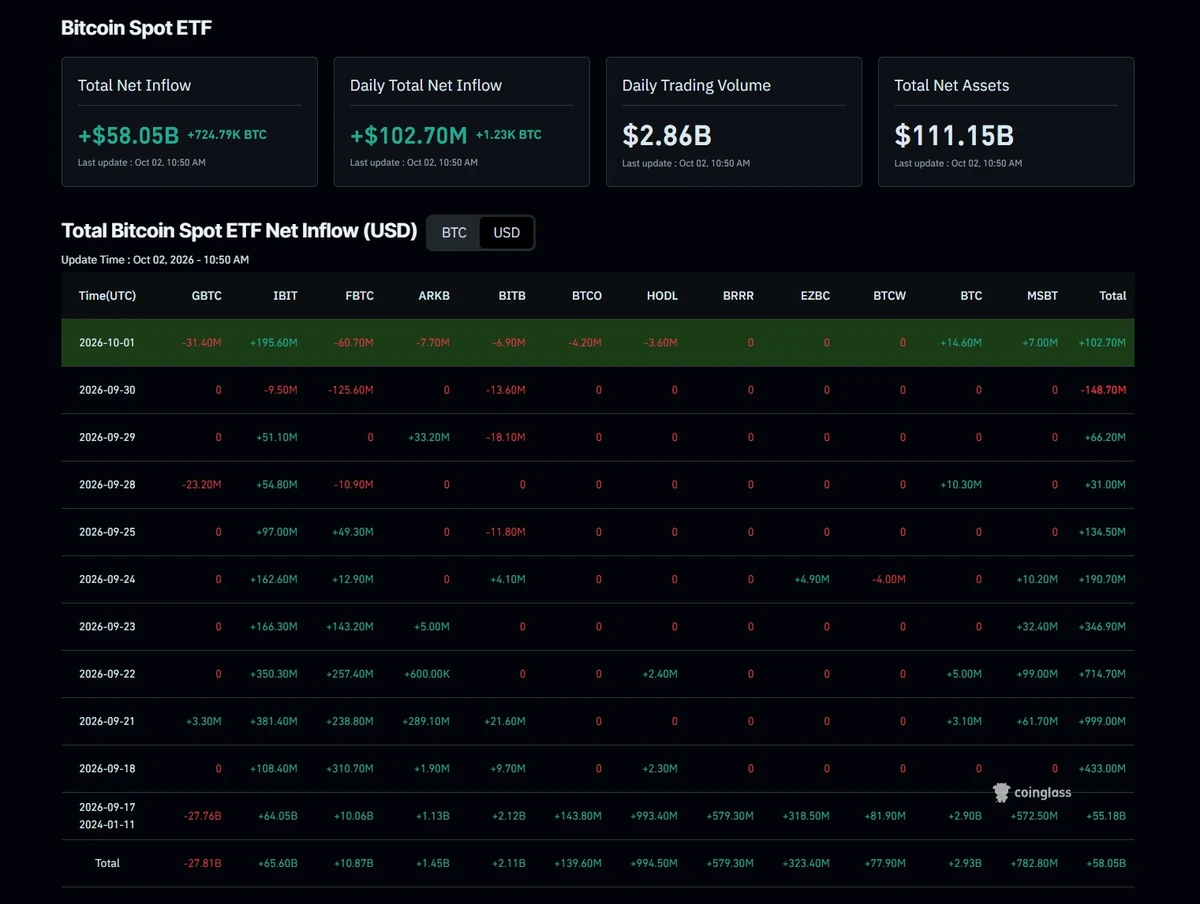Select the 2026-10-01 date row
The height and width of the screenshot is (904, 1200).
point(598,343)
